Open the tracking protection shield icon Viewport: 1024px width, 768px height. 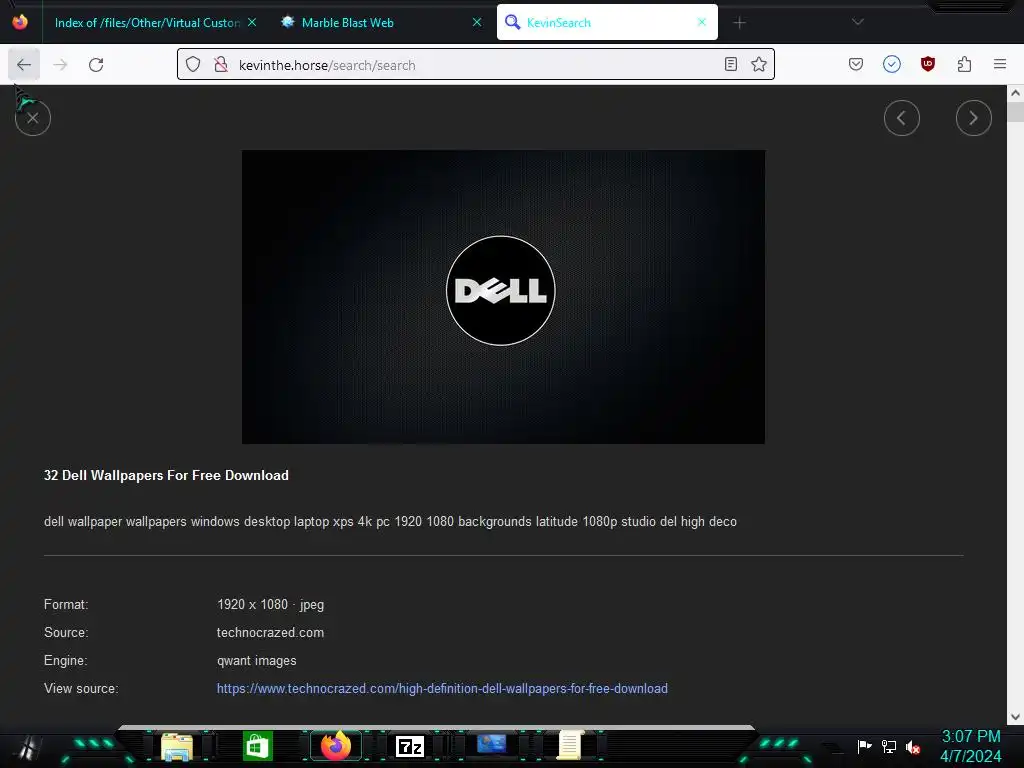(x=193, y=64)
